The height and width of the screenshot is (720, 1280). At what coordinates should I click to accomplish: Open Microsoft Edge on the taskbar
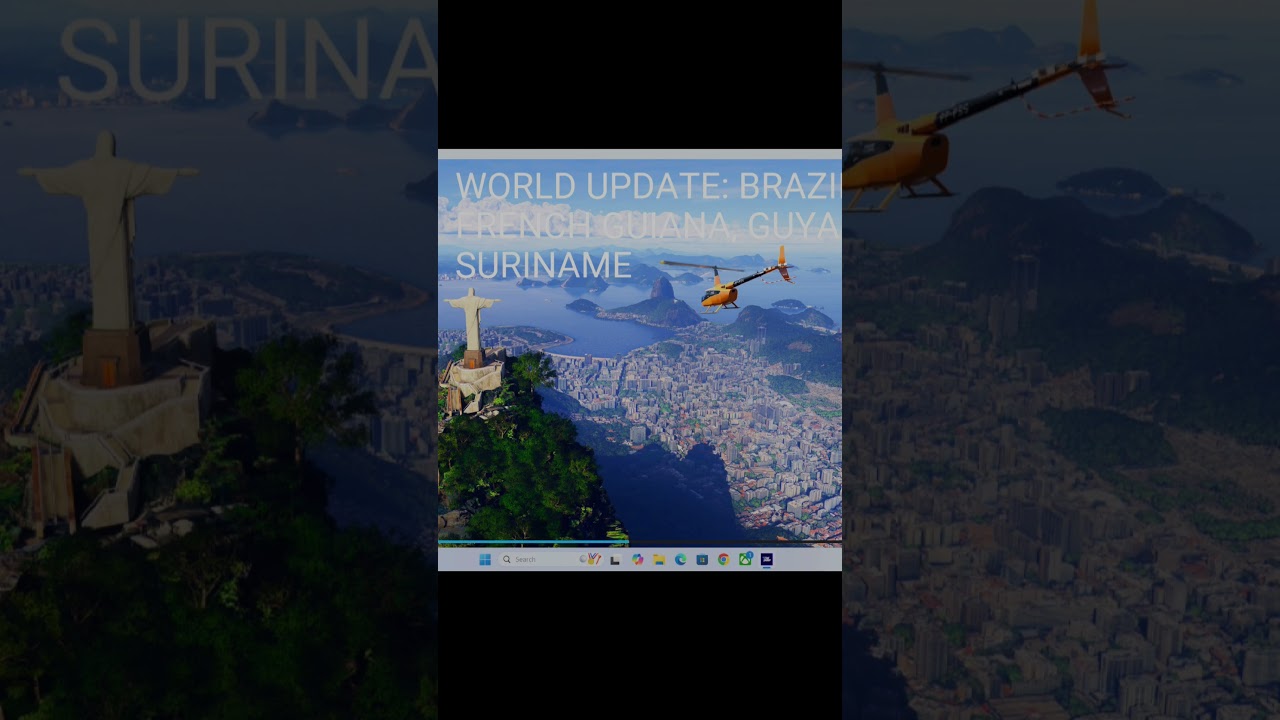pyautogui.click(x=681, y=560)
